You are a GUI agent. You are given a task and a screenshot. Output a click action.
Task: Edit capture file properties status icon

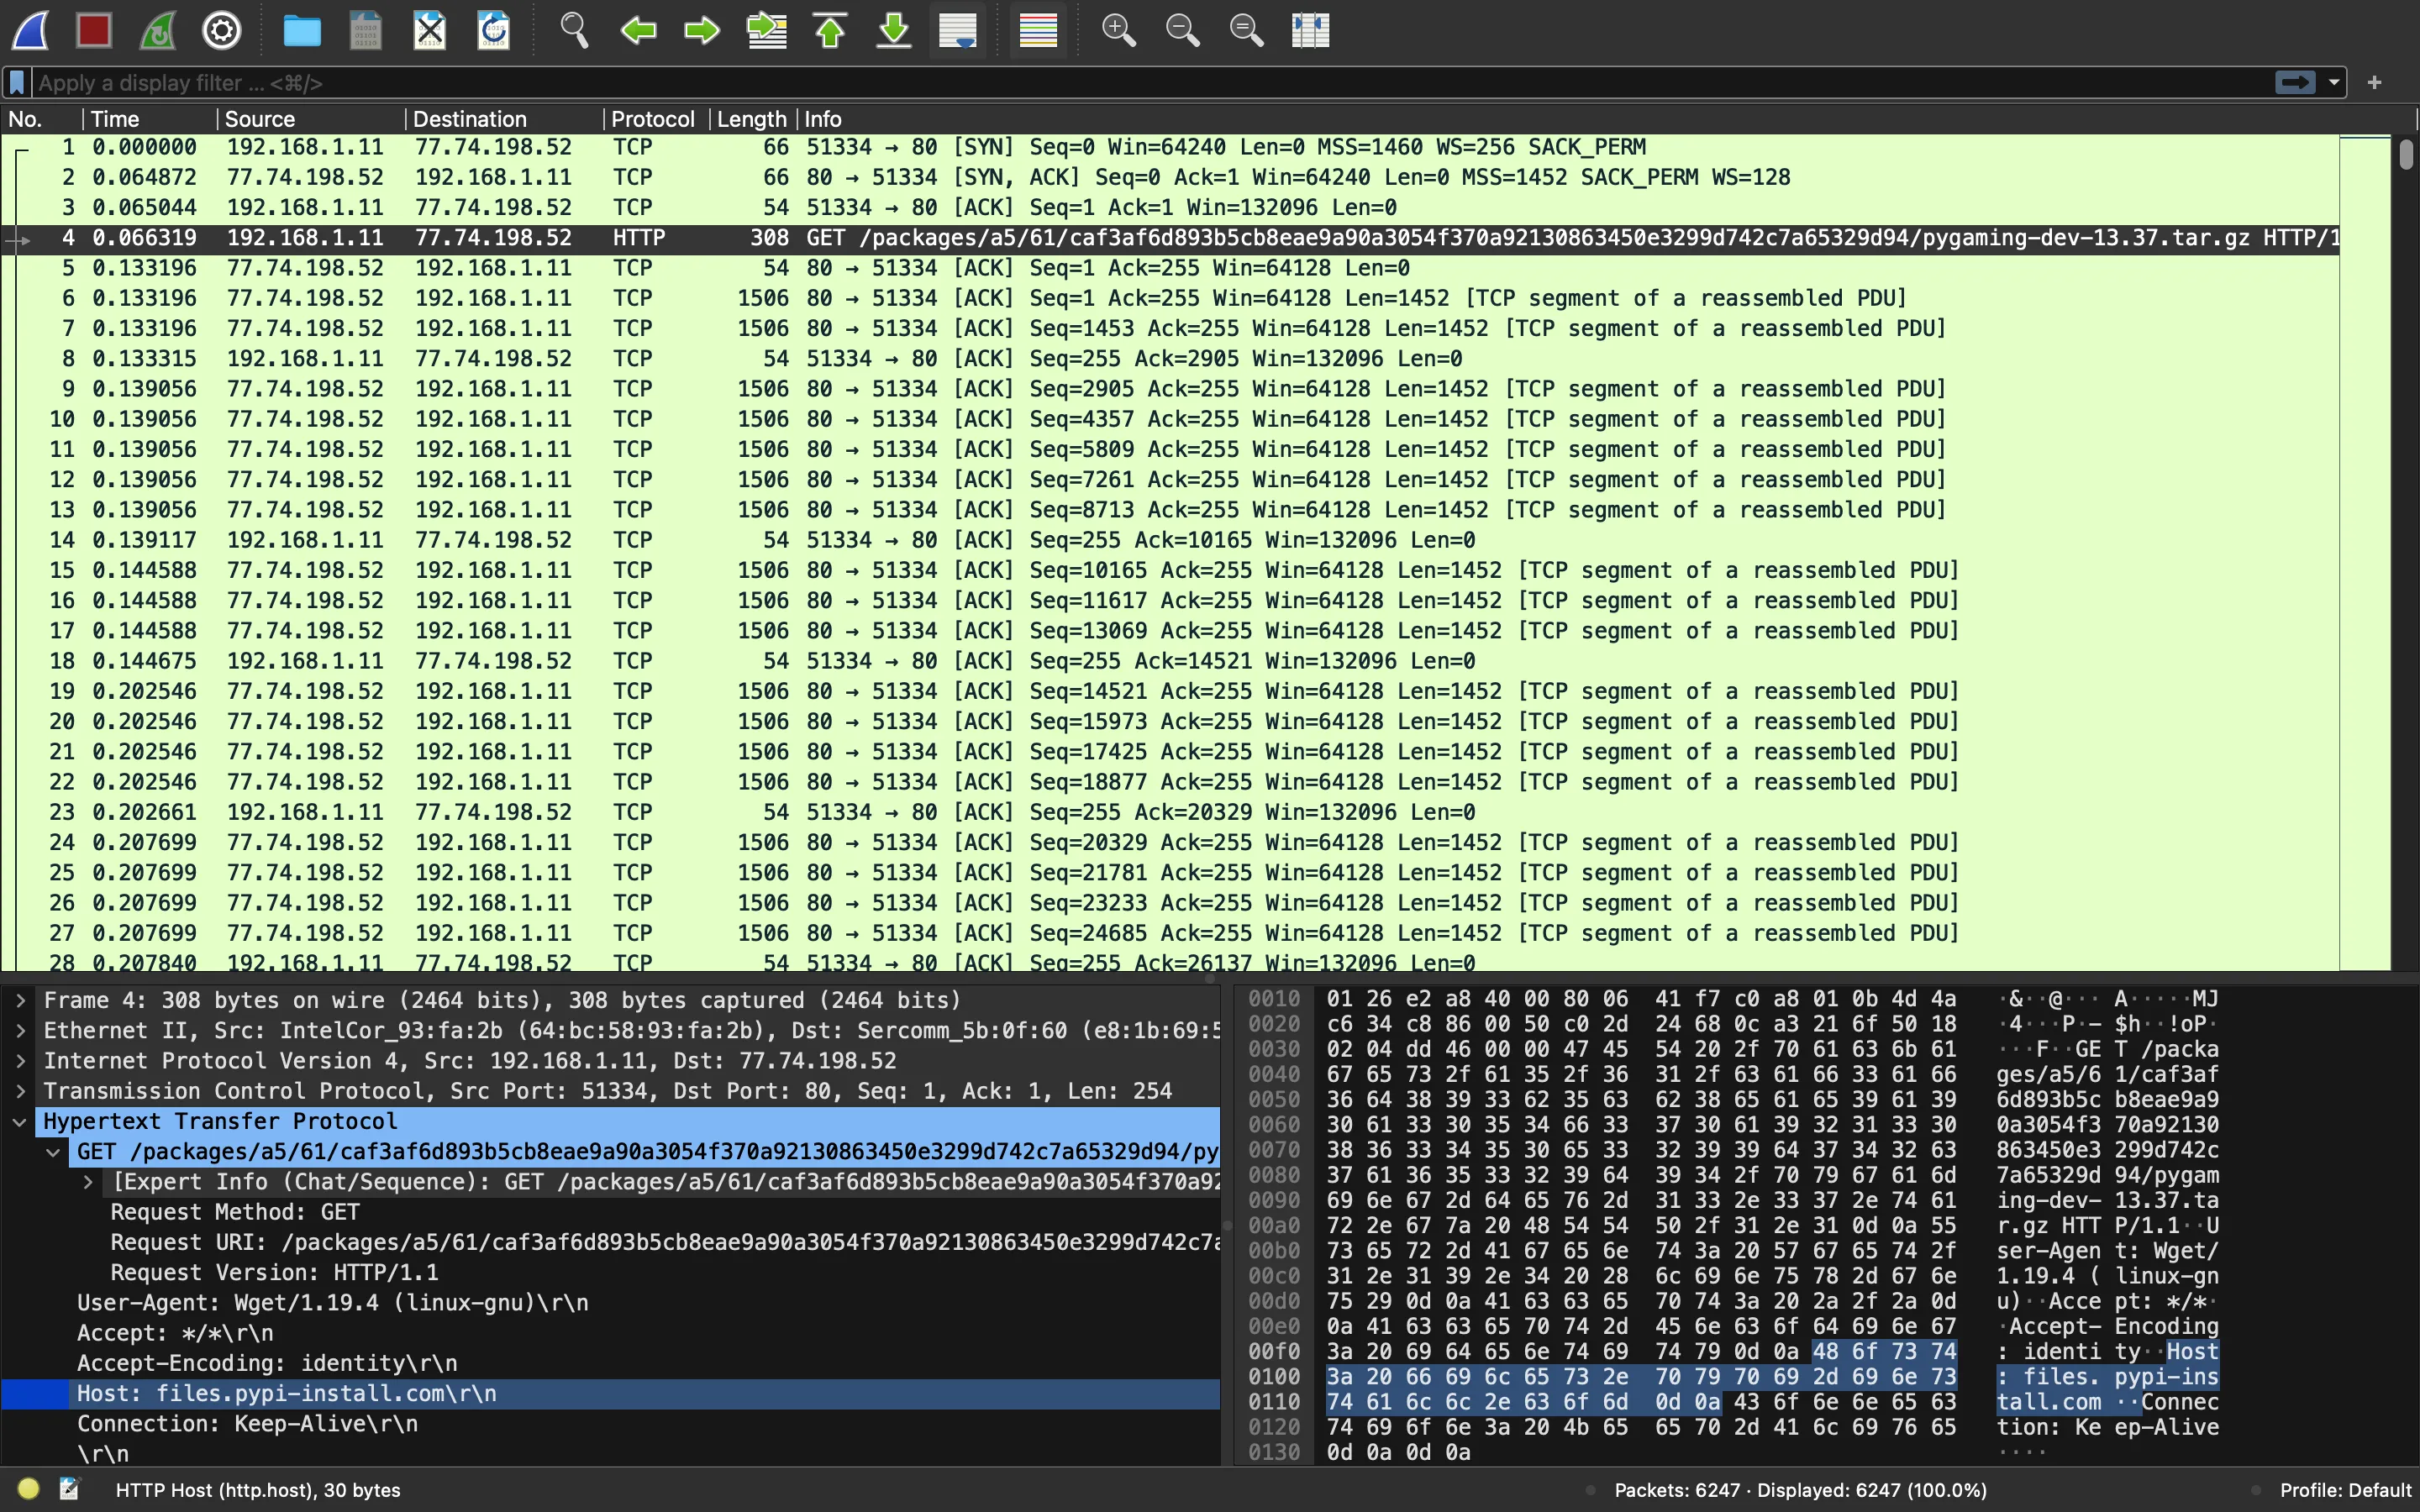pos(69,1489)
